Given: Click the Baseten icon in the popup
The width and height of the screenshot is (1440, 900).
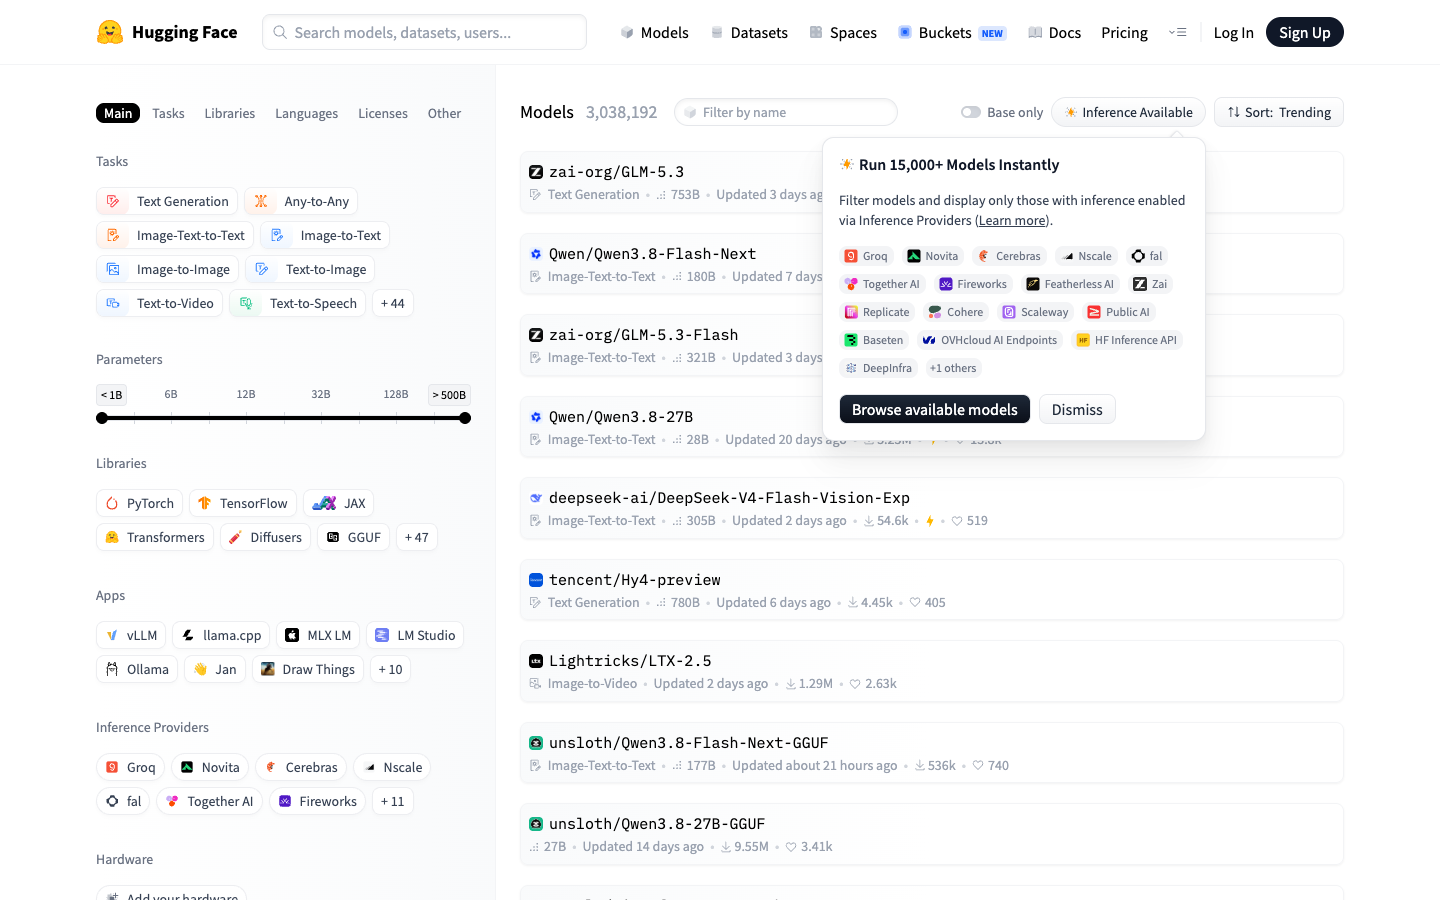Looking at the screenshot, I should point(851,340).
